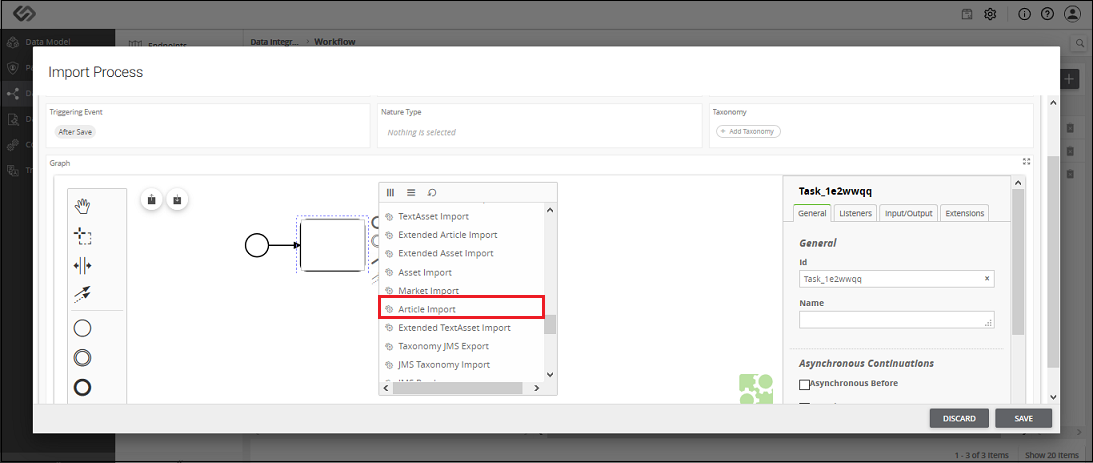Viewport: 1093px width, 463px height.
Task: Click the popup list vertical scrollbar thumb
Action: click(549, 325)
